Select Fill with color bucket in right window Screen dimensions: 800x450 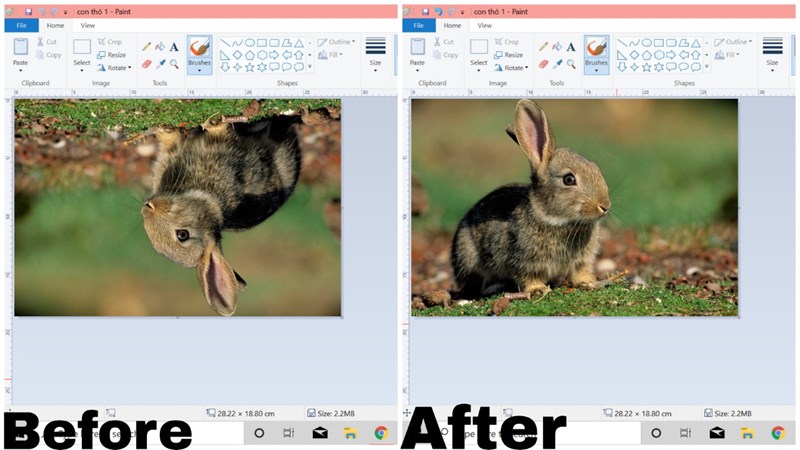557,46
